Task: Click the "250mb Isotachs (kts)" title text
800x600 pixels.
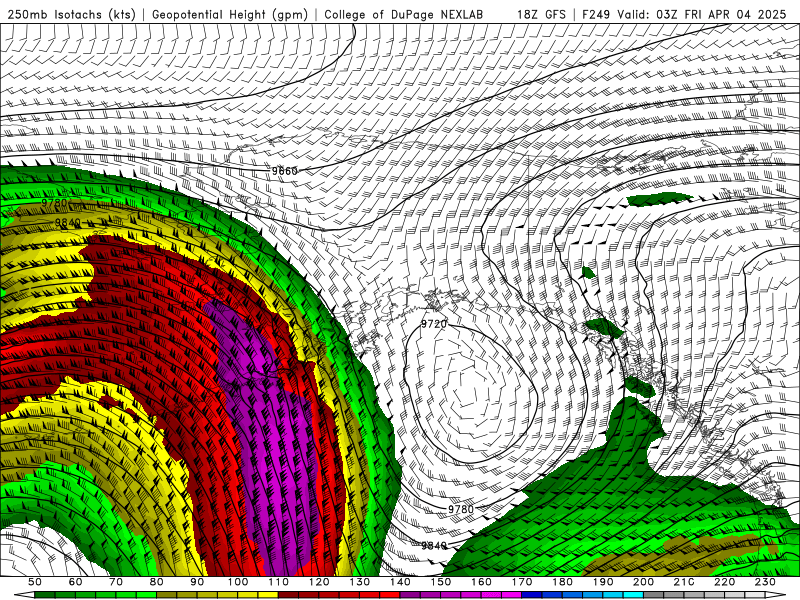Action: (x=71, y=14)
